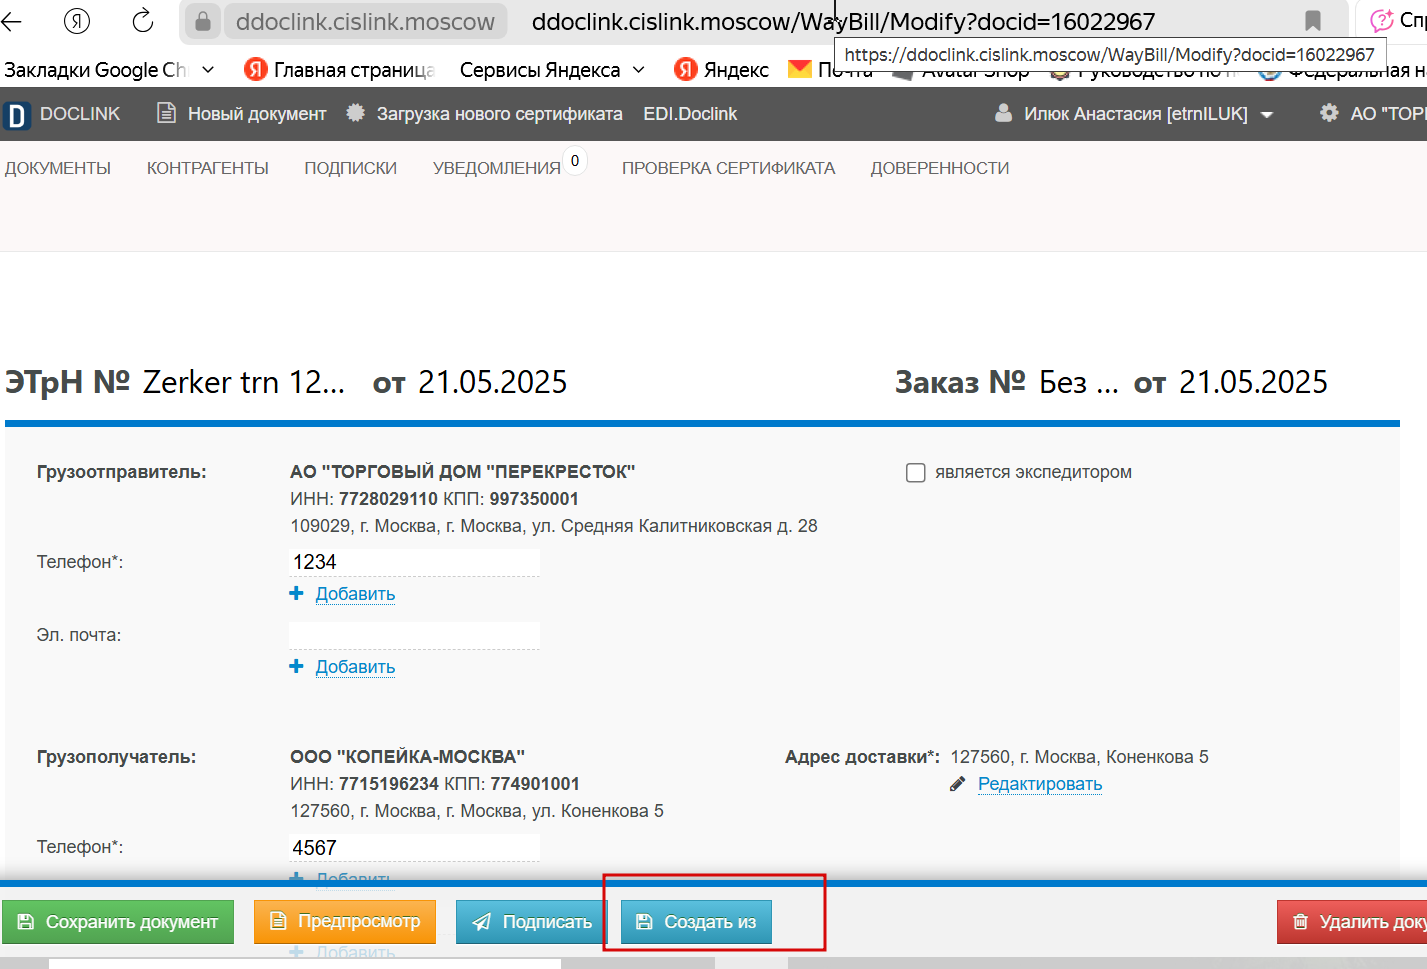Click the ООО "КОПЕЙКА-МОСКВА" text

408,757
